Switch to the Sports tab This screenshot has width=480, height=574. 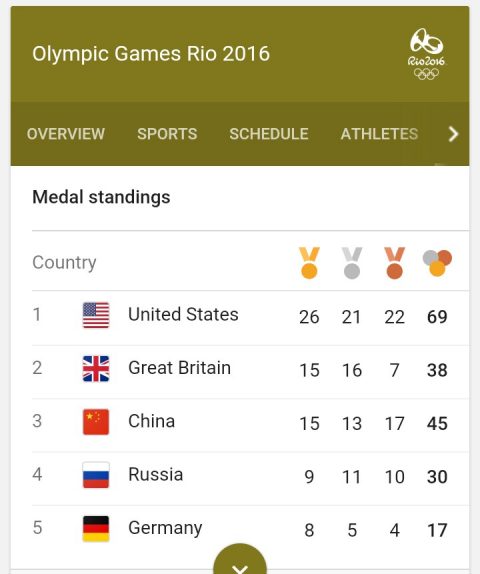[167, 134]
